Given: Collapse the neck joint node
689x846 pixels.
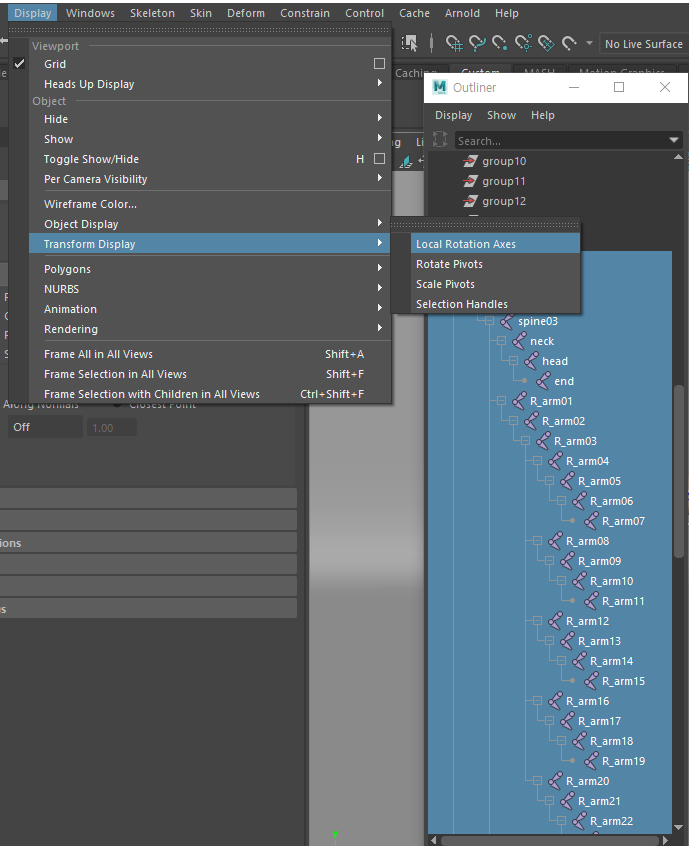Looking at the screenshot, I should (501, 341).
